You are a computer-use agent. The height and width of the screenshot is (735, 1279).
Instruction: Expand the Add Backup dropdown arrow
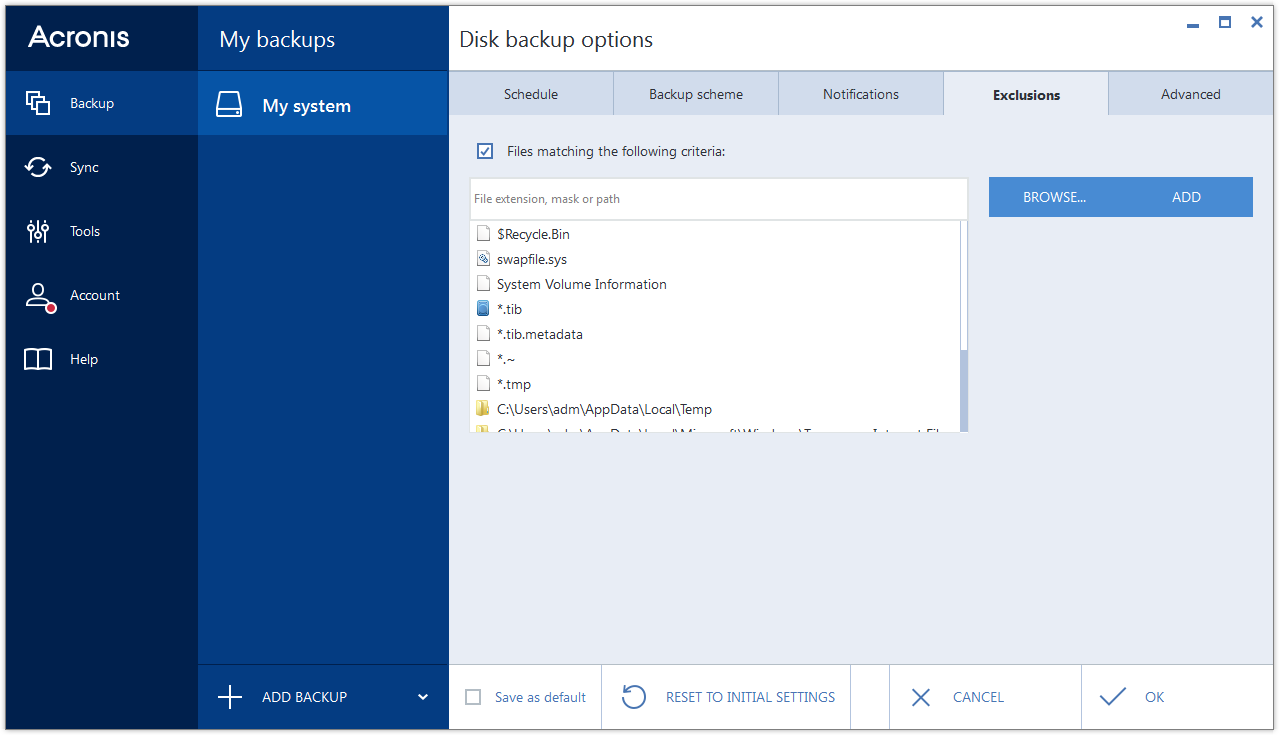(x=423, y=697)
